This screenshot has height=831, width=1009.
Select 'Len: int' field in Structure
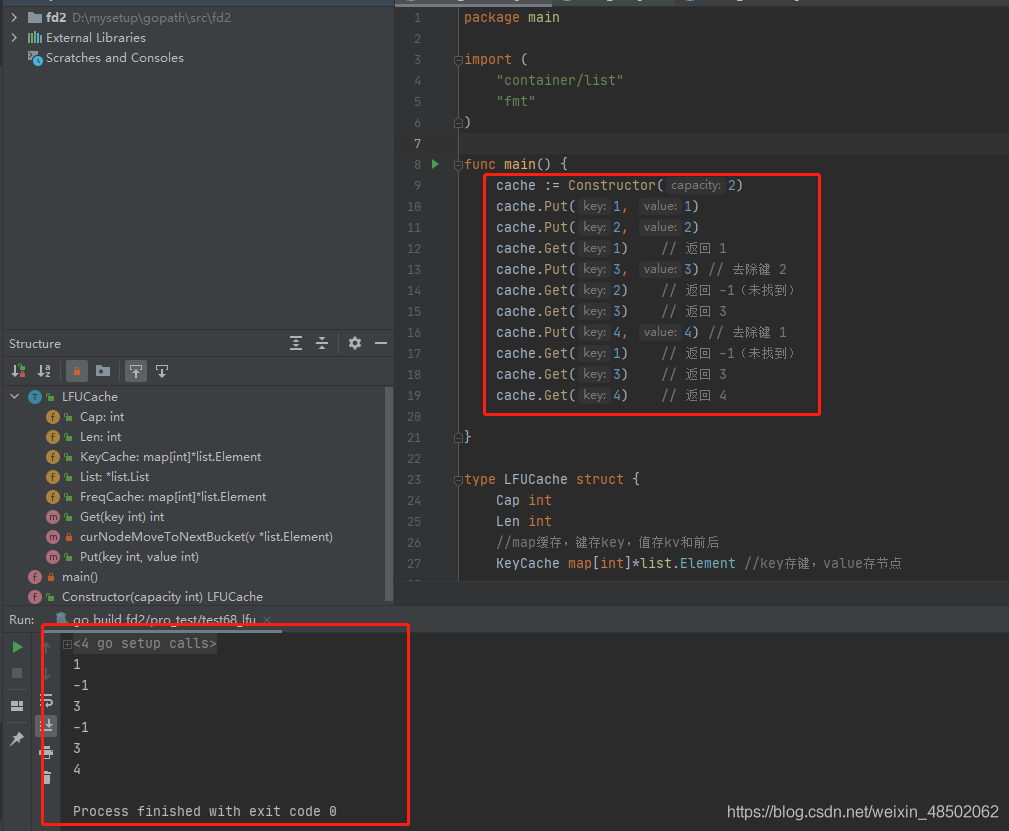100,436
